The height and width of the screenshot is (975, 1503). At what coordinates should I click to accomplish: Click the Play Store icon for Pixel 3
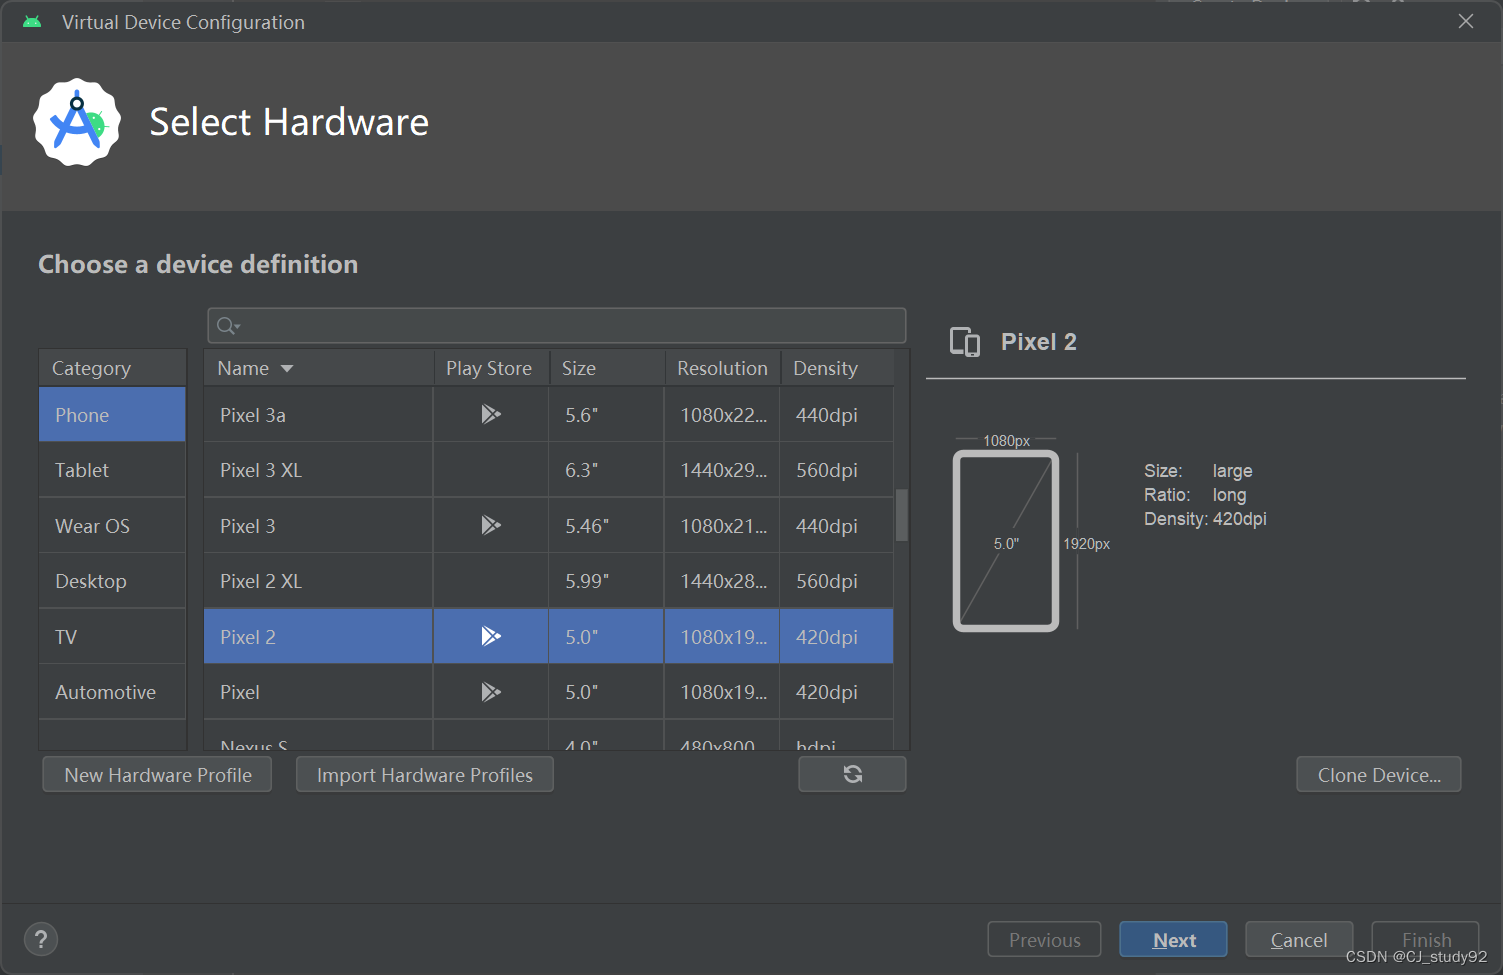point(490,525)
